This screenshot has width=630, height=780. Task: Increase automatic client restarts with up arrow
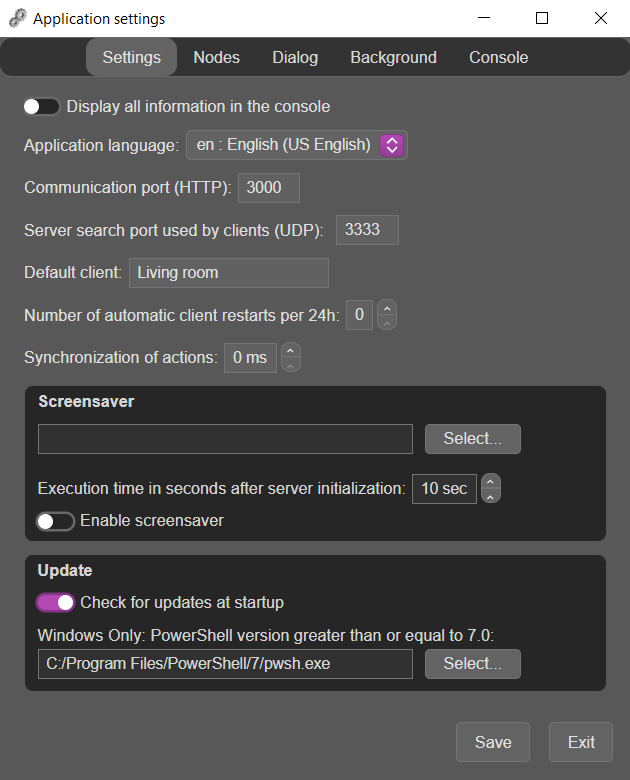coord(387,308)
